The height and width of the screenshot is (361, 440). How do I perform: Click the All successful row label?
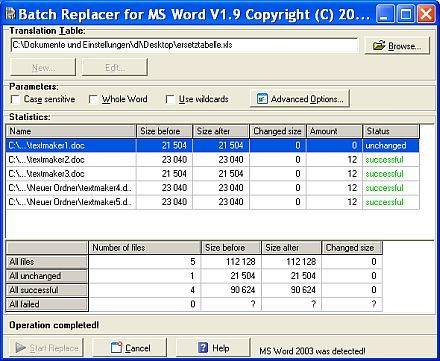tap(47, 290)
